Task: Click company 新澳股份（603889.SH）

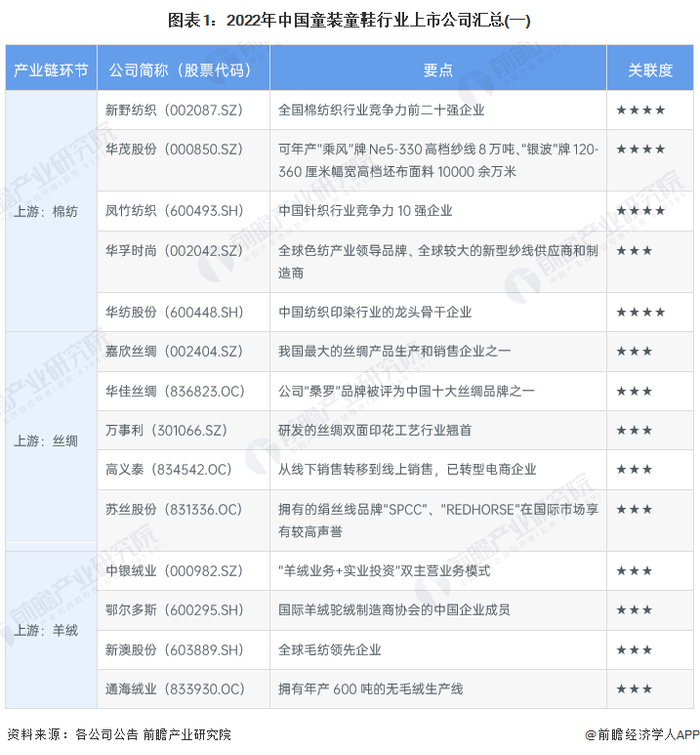Action: (x=174, y=650)
